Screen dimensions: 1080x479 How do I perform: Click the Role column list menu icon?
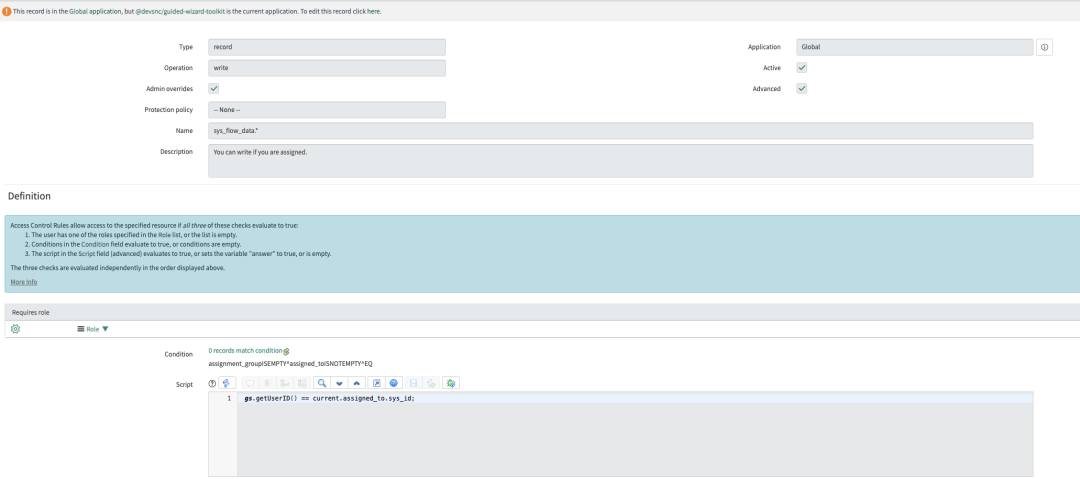pyautogui.click(x=81, y=329)
